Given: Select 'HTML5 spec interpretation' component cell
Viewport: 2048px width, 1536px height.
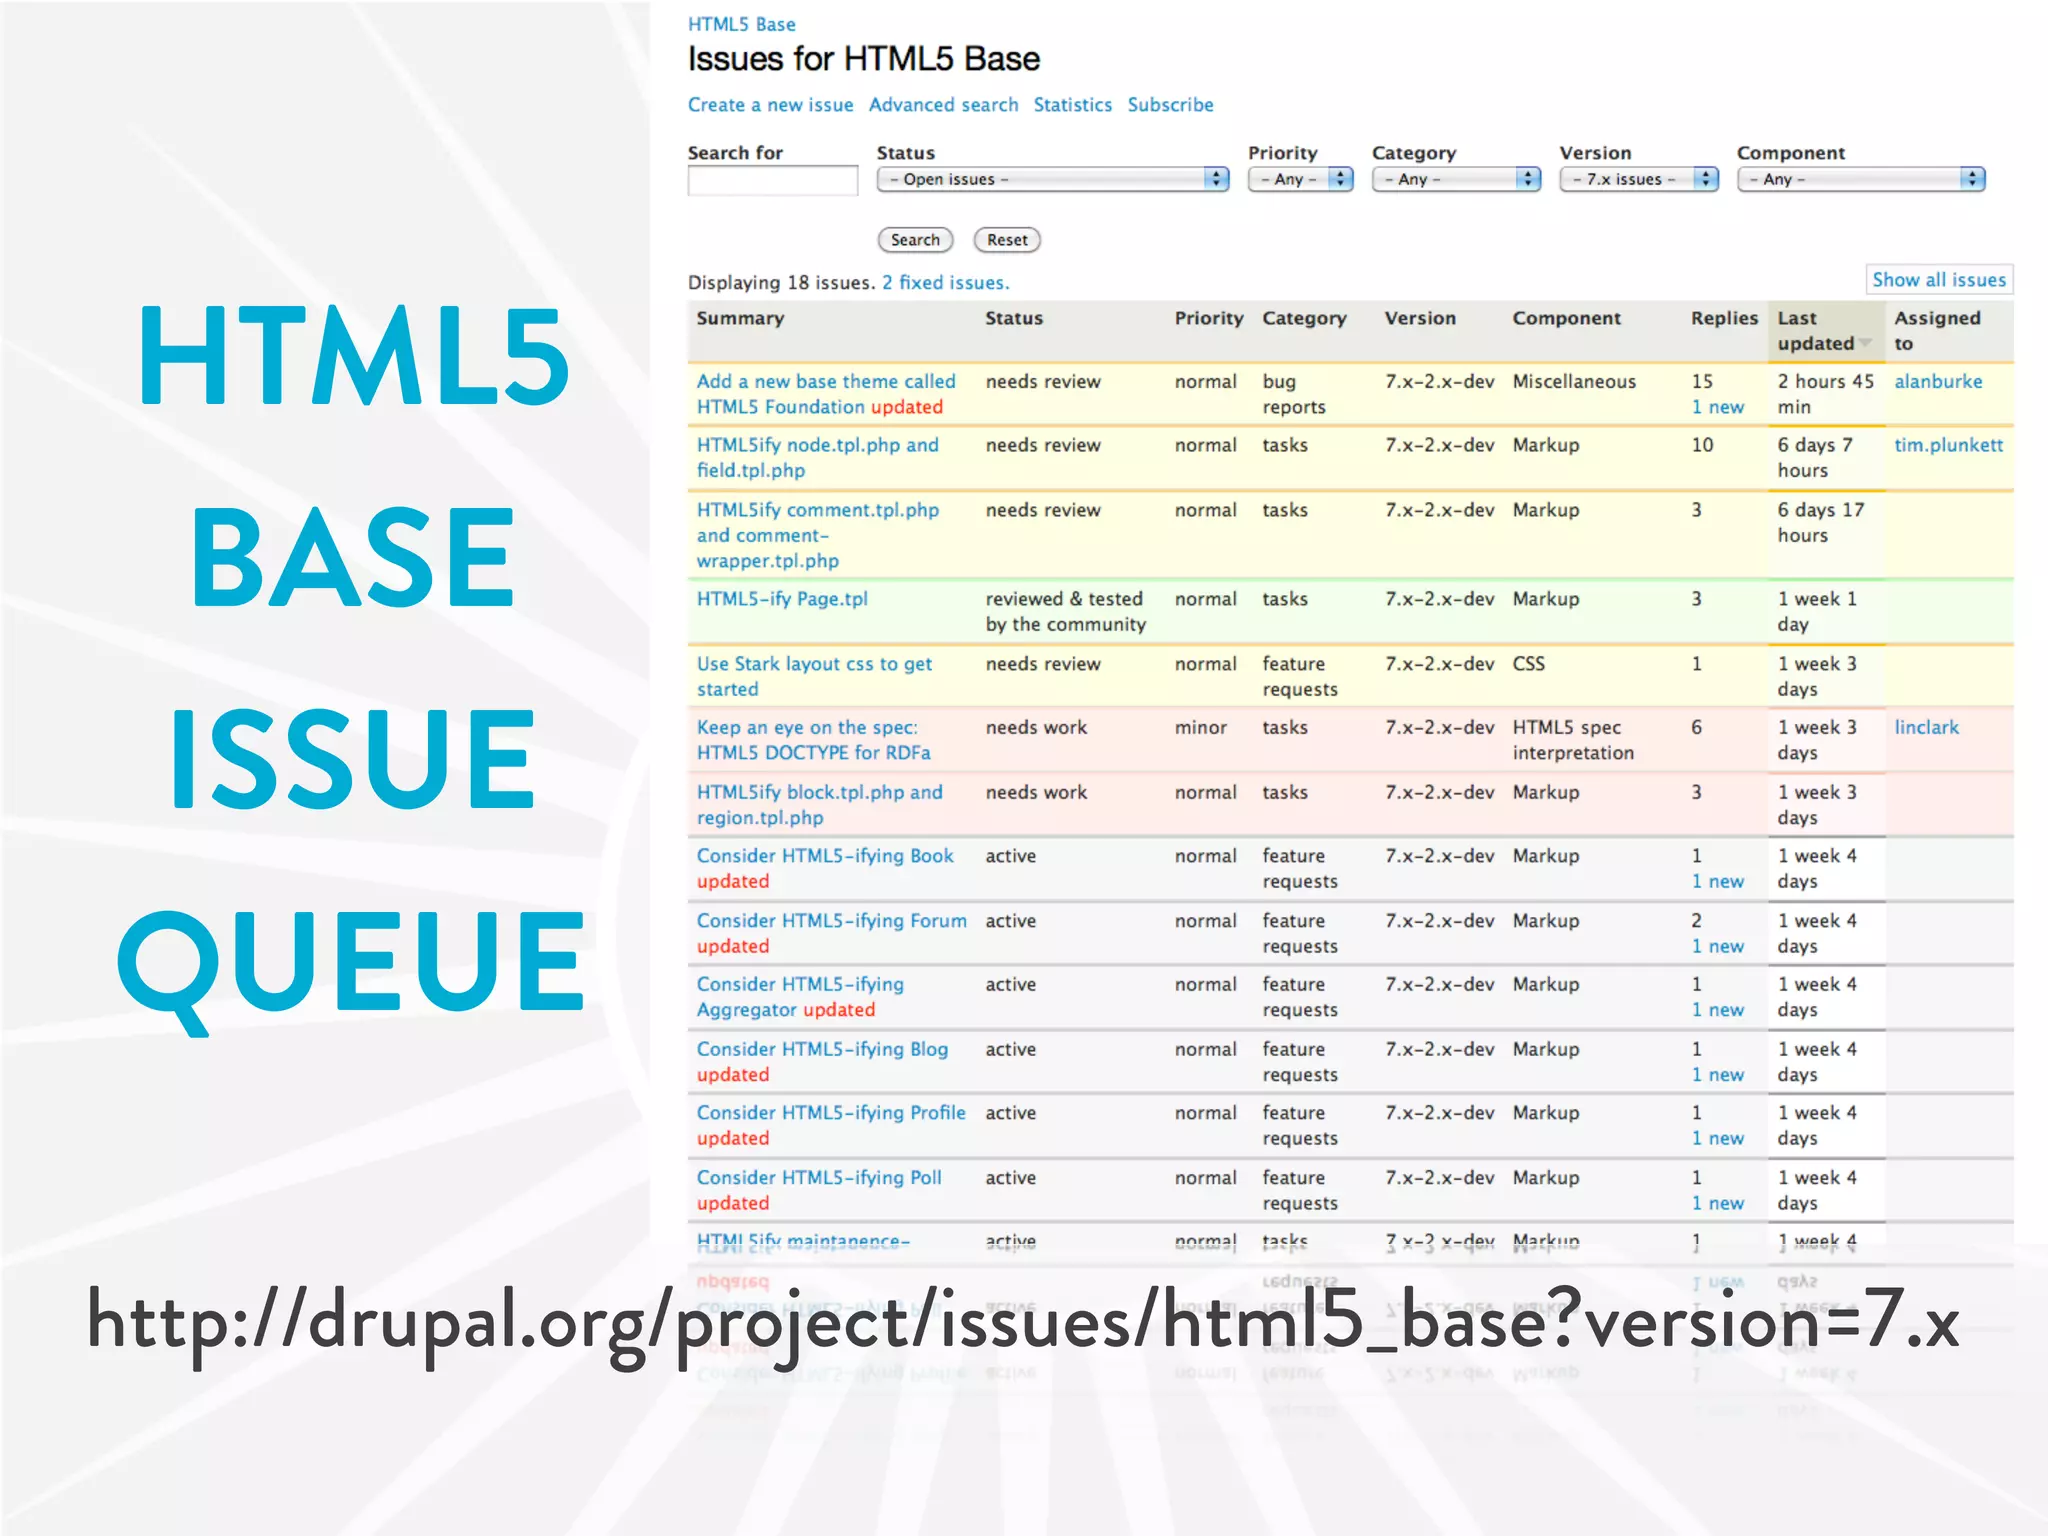Looking at the screenshot, I should [x=1573, y=740].
